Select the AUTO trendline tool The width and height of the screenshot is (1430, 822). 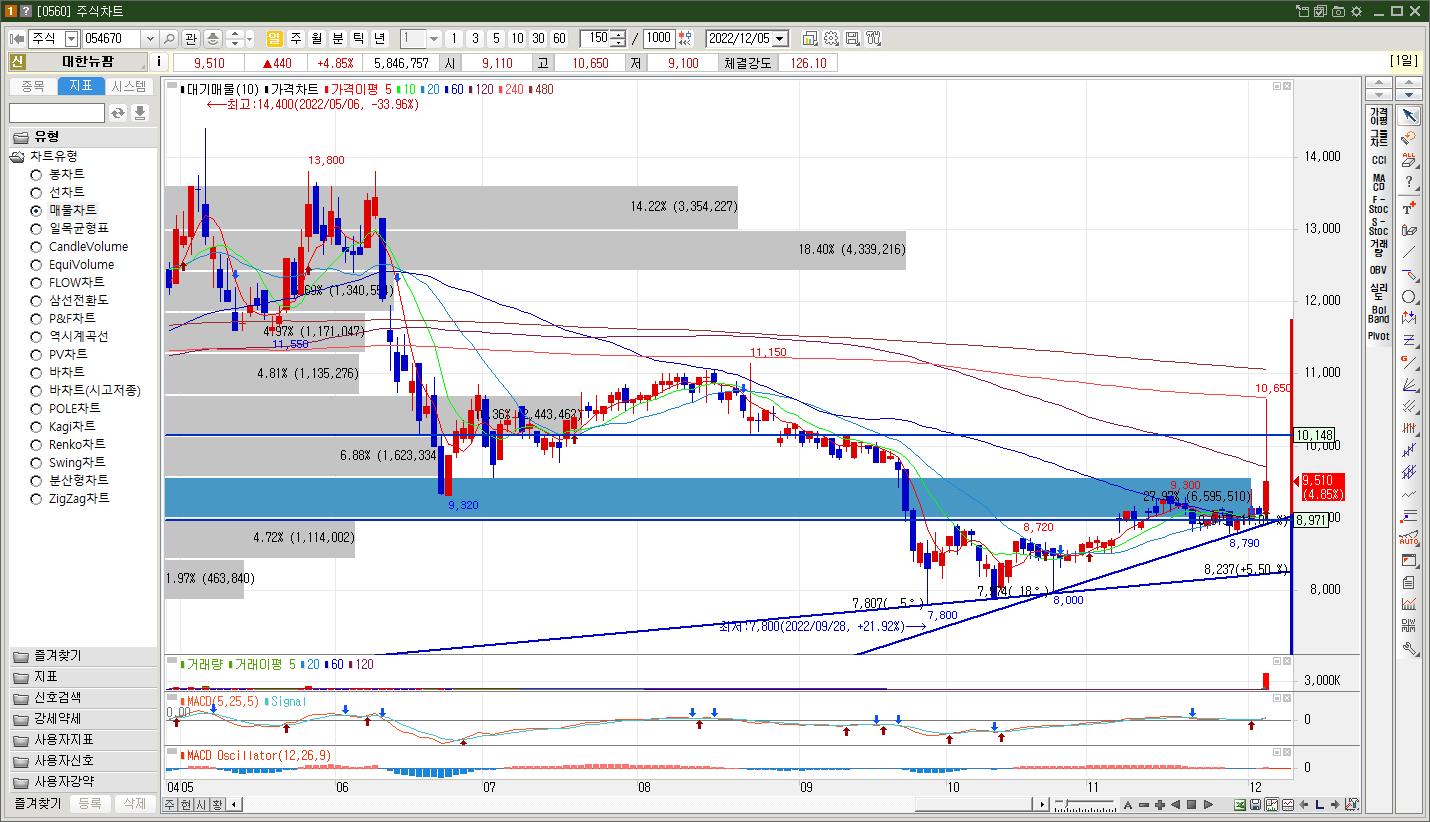(x=1409, y=538)
